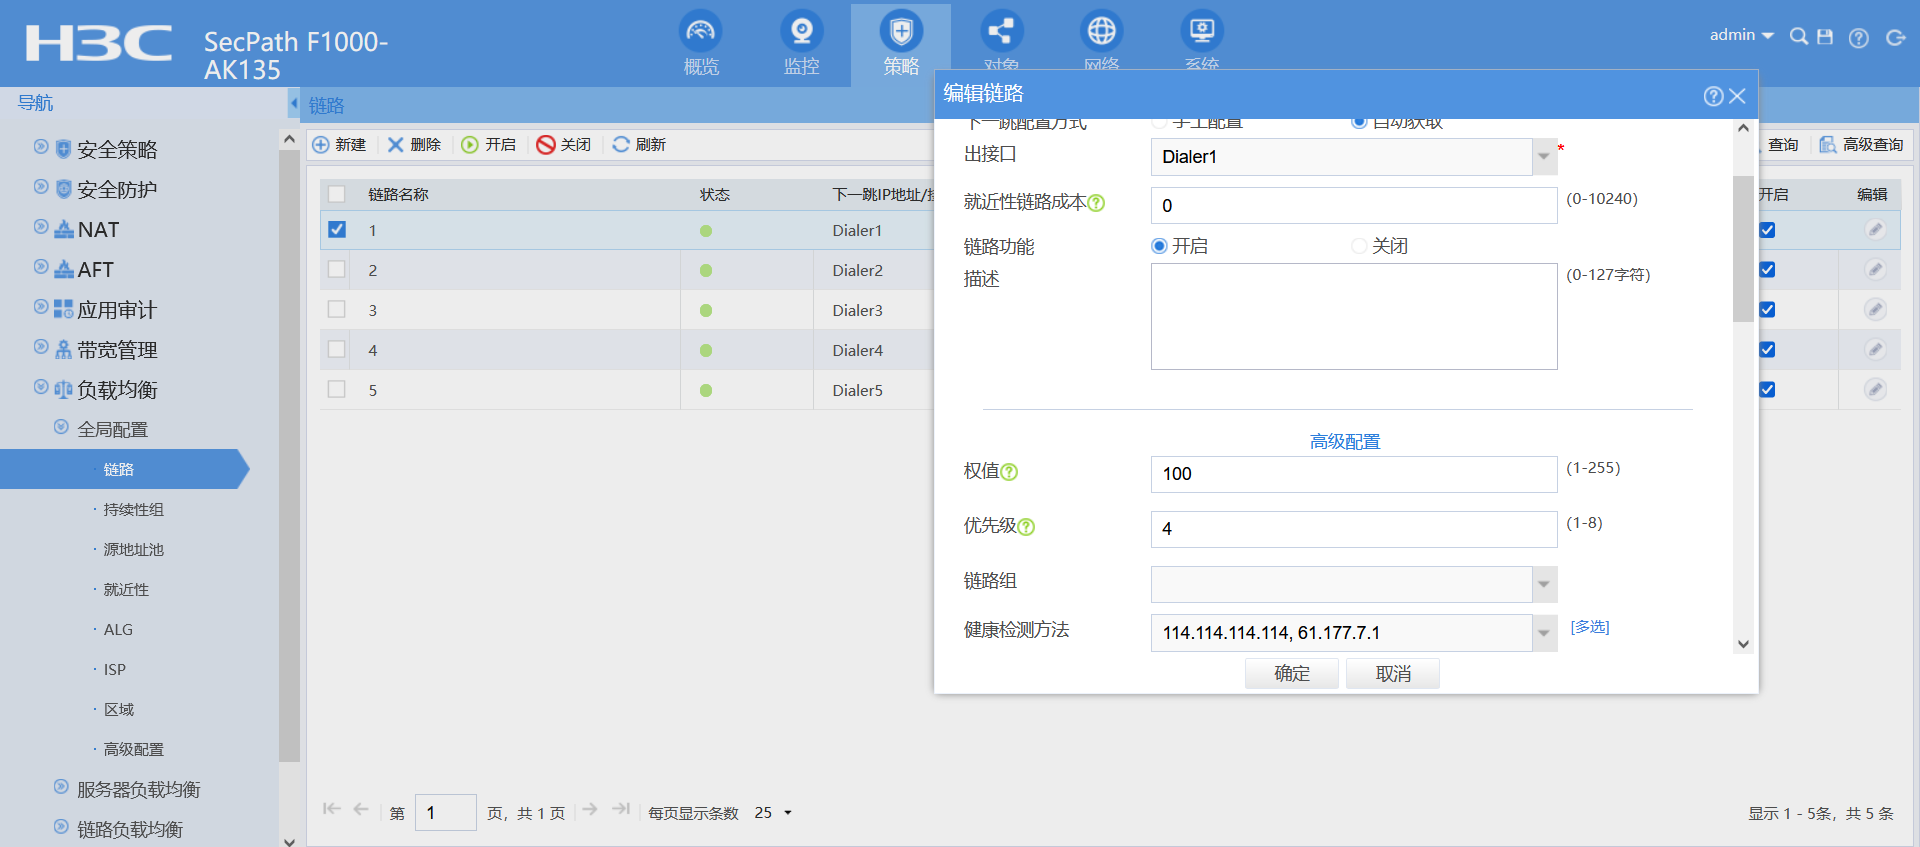
Task: Select 就近性 in the navigation tree
Action: 126,590
